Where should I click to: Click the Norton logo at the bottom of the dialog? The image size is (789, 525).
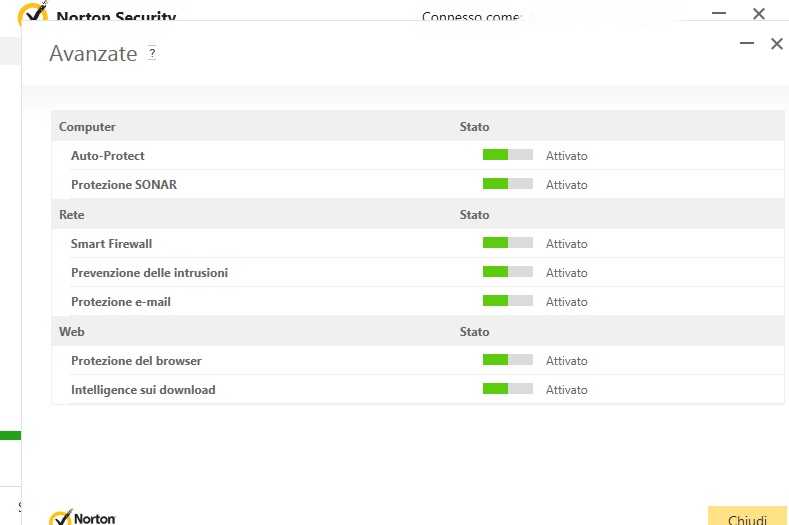[82, 517]
